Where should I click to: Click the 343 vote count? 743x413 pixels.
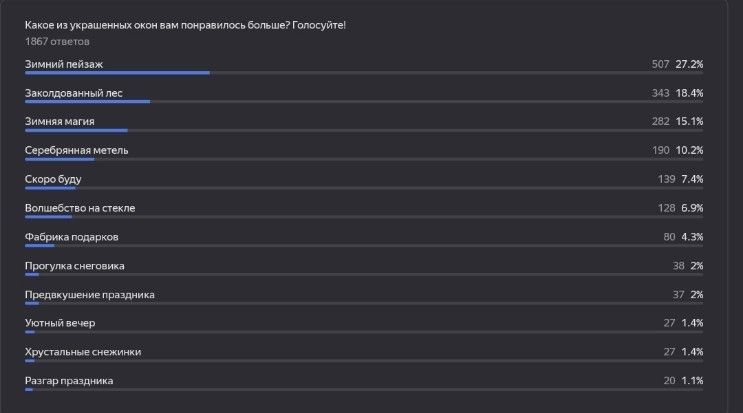tap(659, 93)
